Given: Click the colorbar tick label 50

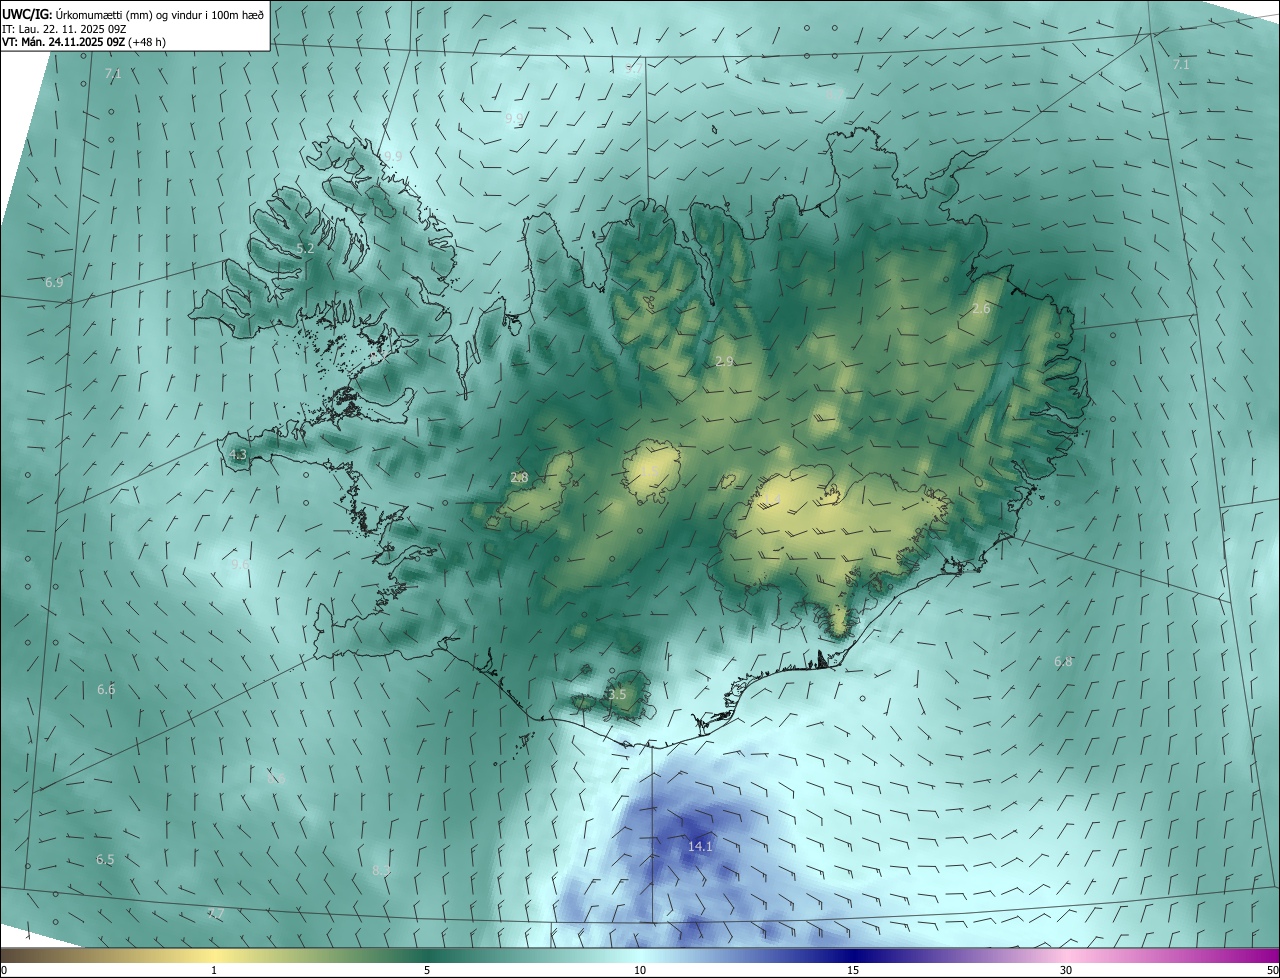Looking at the screenshot, I should [x=1272, y=970].
